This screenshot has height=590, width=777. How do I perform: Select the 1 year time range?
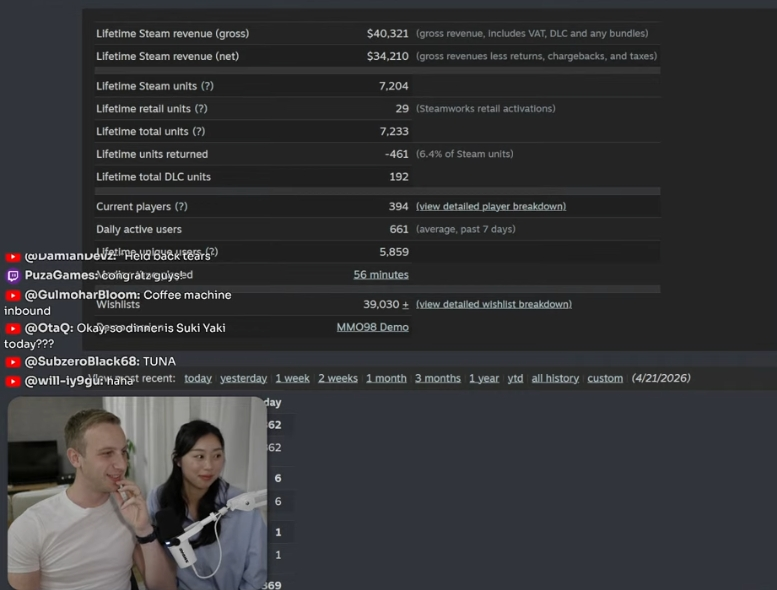(x=484, y=378)
